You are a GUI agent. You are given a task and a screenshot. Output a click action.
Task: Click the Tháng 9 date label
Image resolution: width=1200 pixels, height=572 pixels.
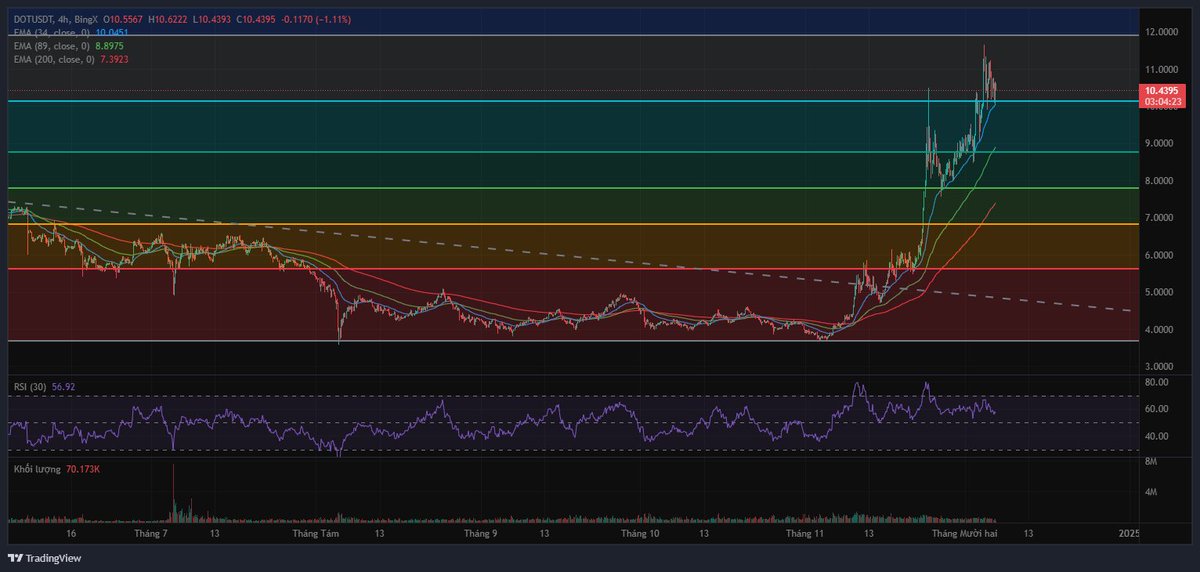click(x=481, y=535)
